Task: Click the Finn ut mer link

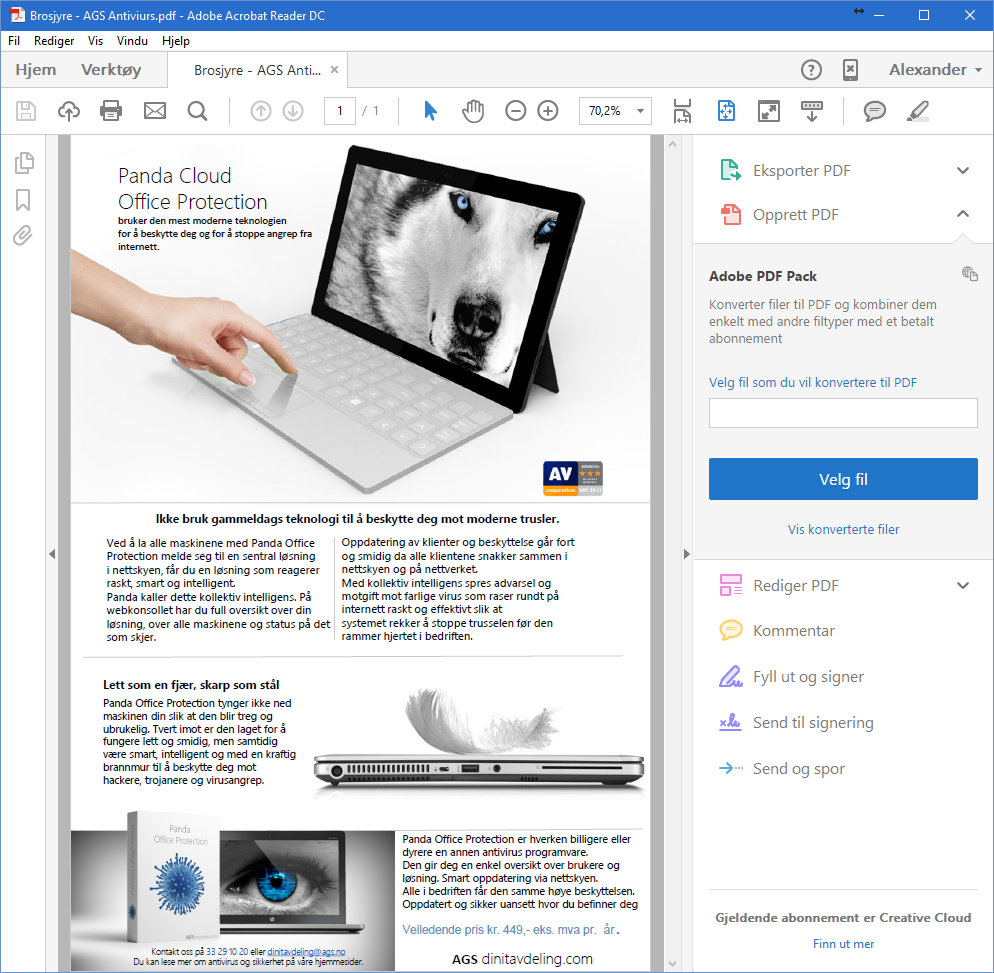Action: [843, 944]
